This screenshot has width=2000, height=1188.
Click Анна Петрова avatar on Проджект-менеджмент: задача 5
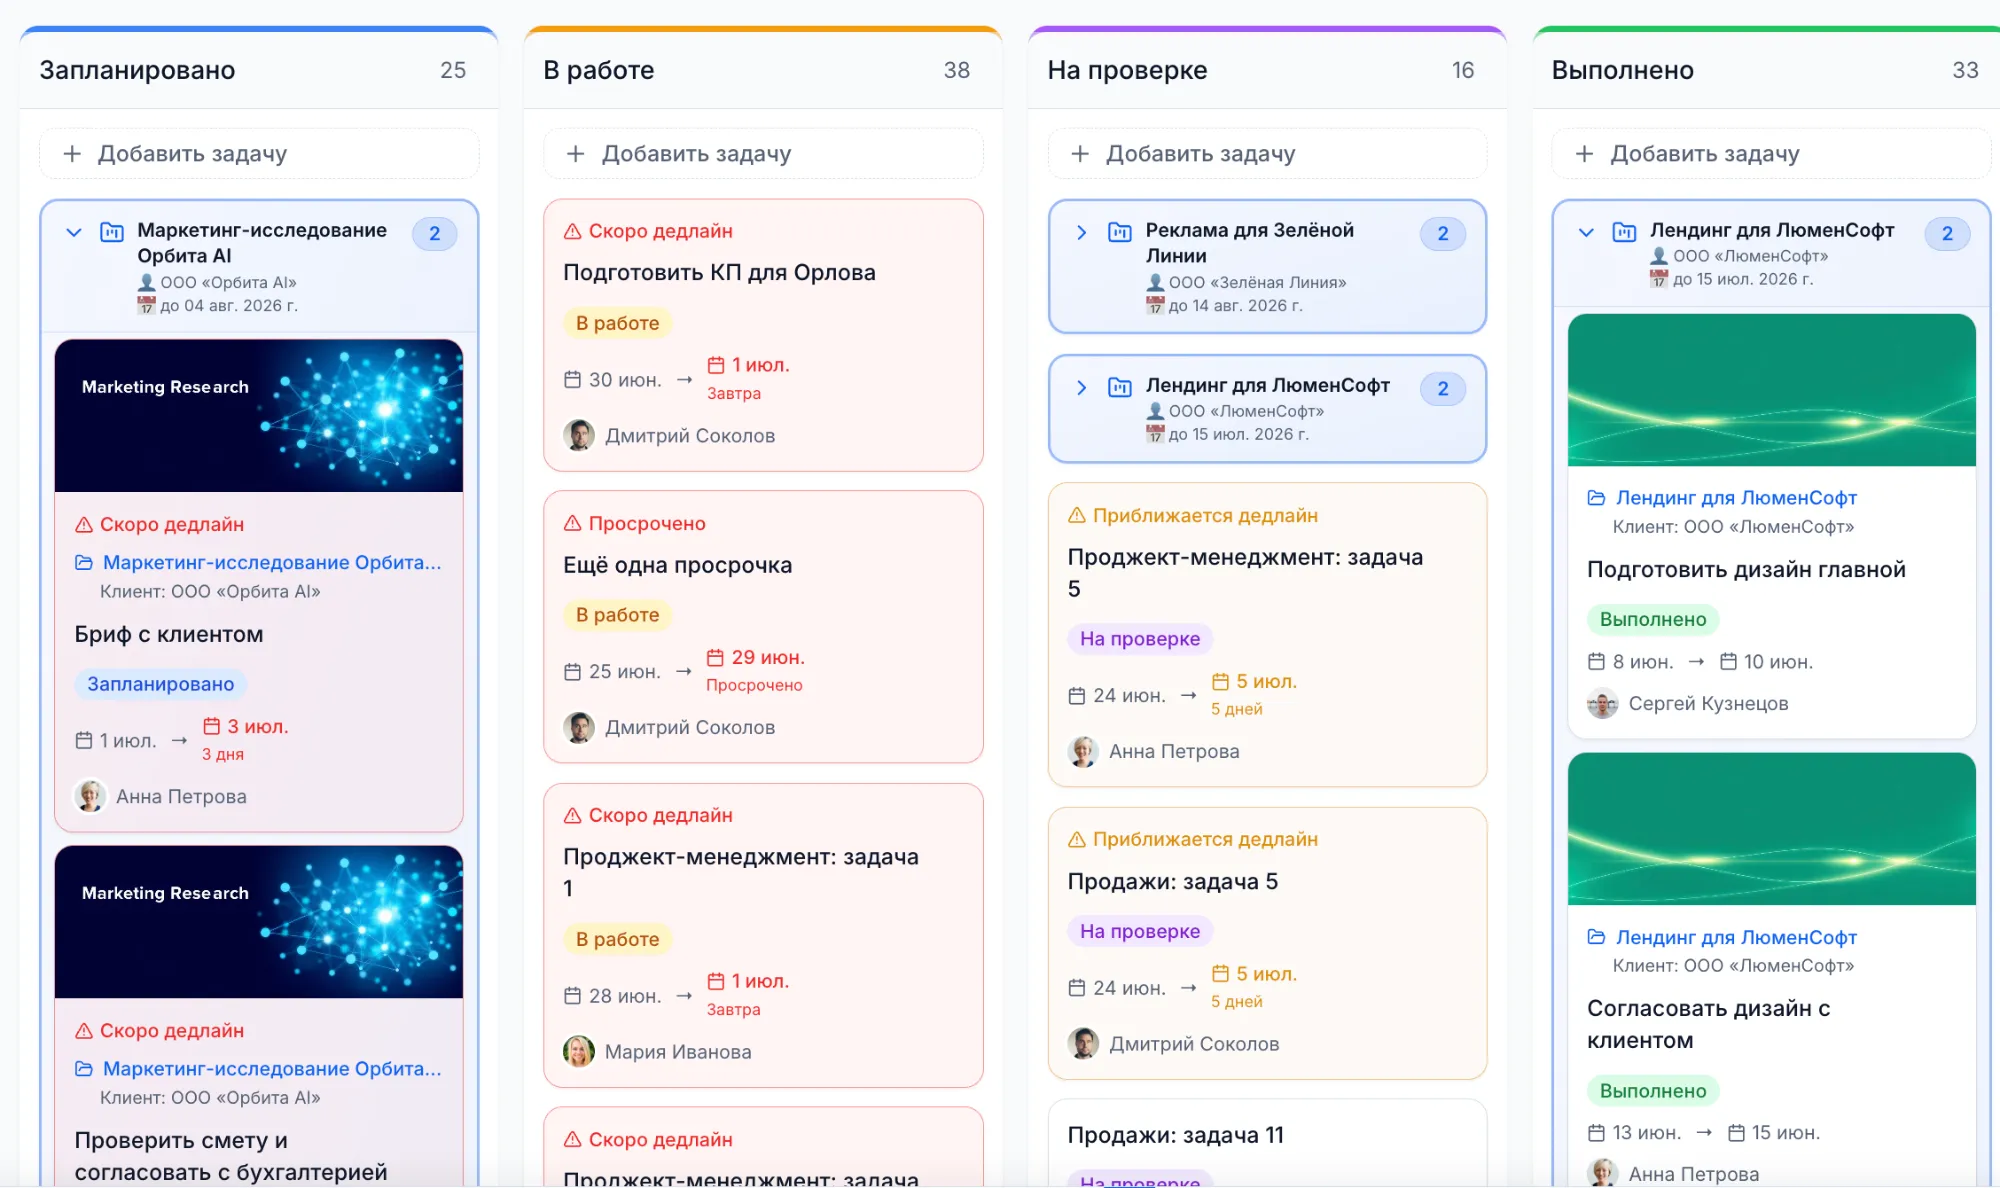coord(1083,751)
